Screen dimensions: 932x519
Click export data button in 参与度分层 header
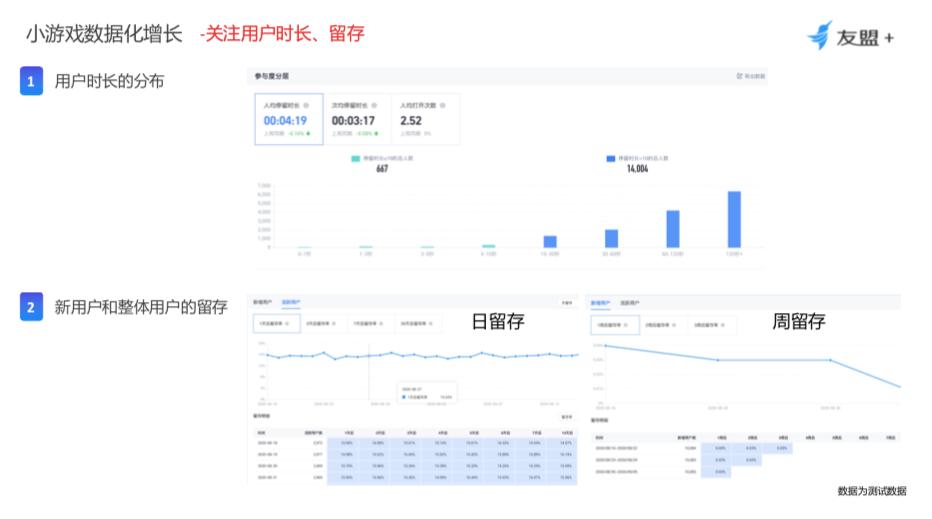[x=751, y=76]
